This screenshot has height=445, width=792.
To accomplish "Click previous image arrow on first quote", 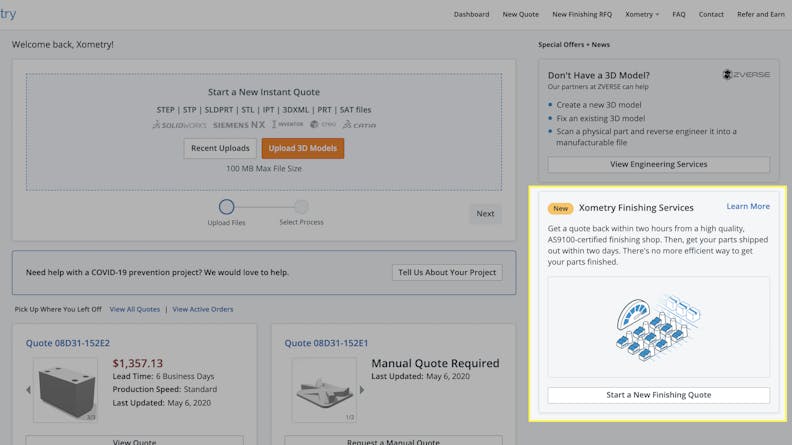I will (x=28, y=390).
